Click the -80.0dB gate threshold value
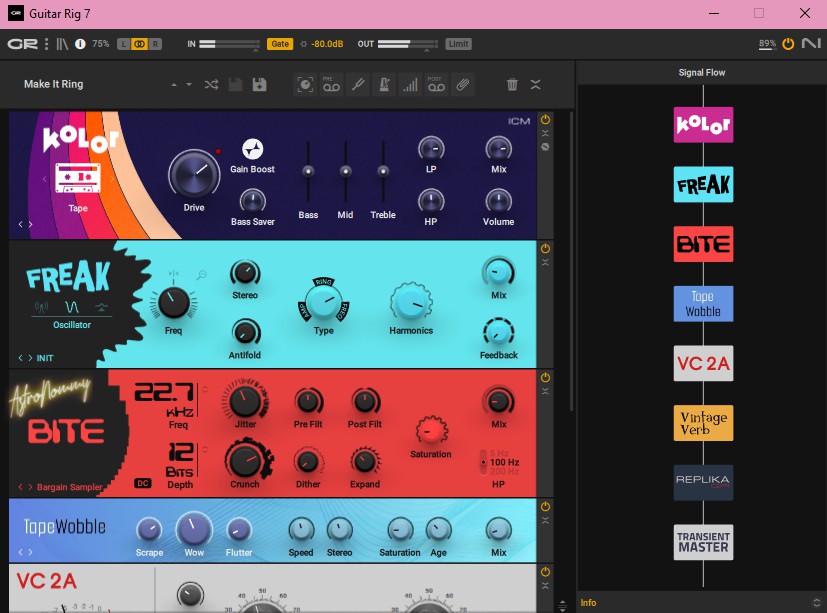The width and height of the screenshot is (827, 613). click(x=327, y=44)
